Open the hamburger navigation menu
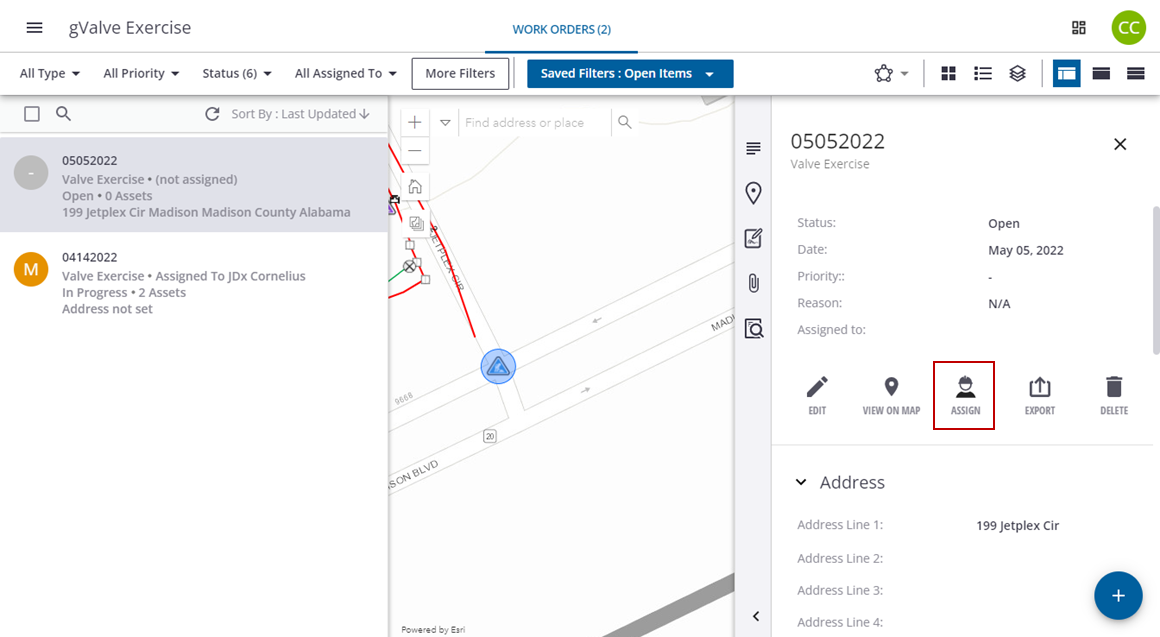Image resolution: width=1160 pixels, height=637 pixels. pos(34,27)
